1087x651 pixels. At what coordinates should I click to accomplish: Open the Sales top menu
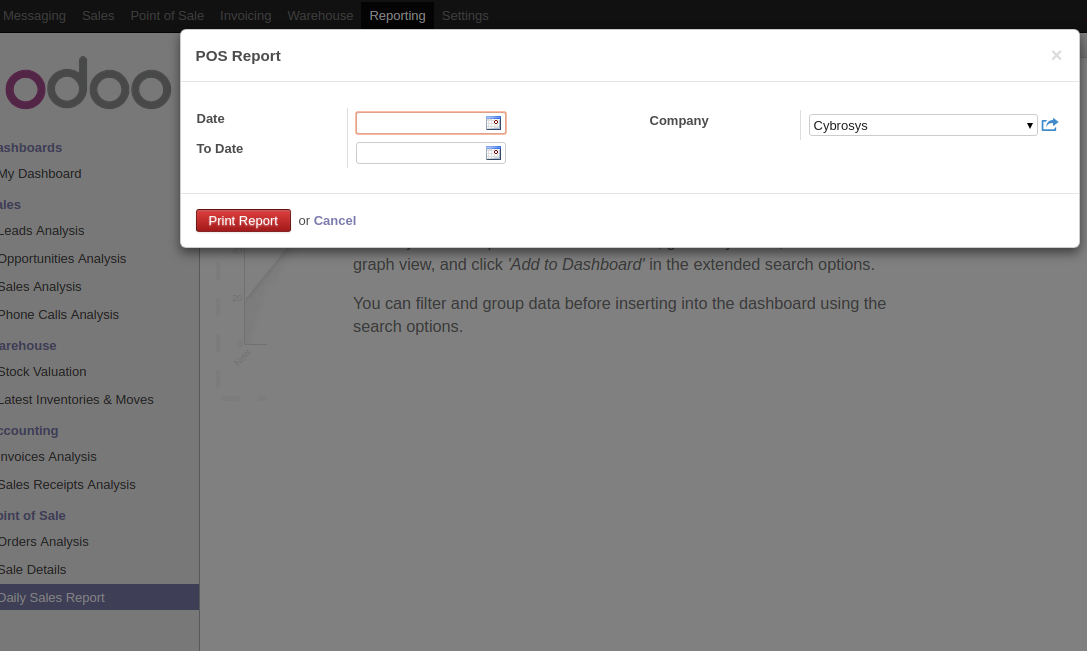98,15
